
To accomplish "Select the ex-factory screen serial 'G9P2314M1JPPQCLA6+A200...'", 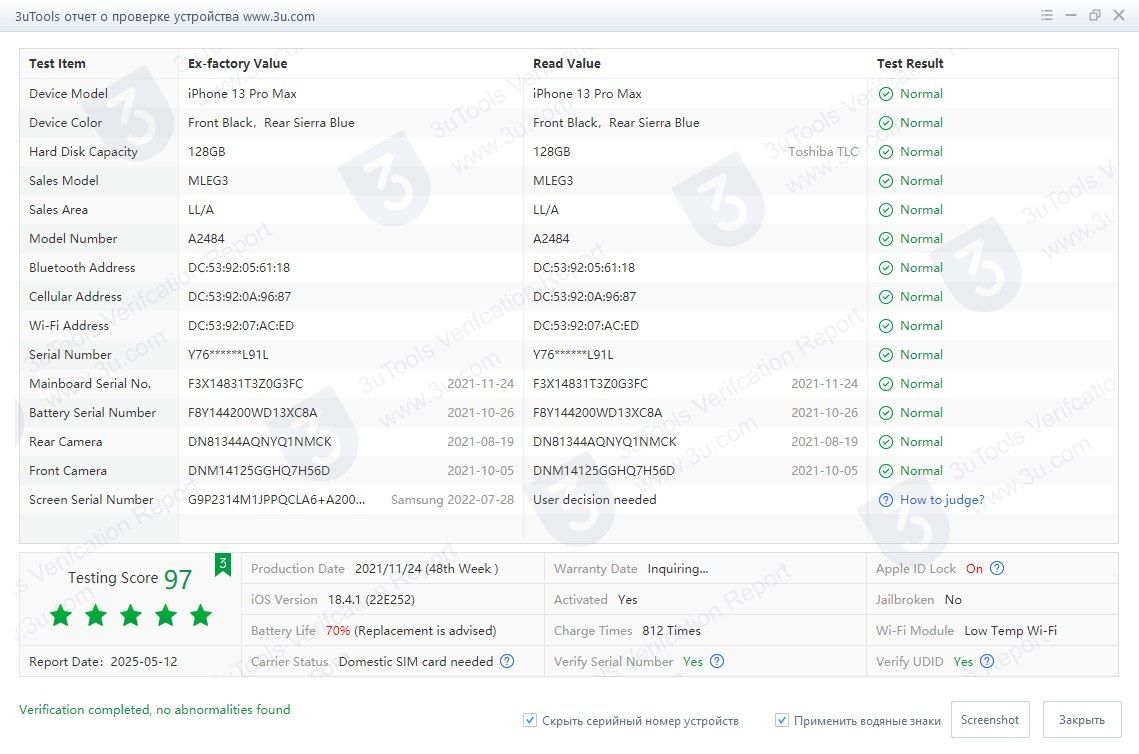I will click(277, 500).
